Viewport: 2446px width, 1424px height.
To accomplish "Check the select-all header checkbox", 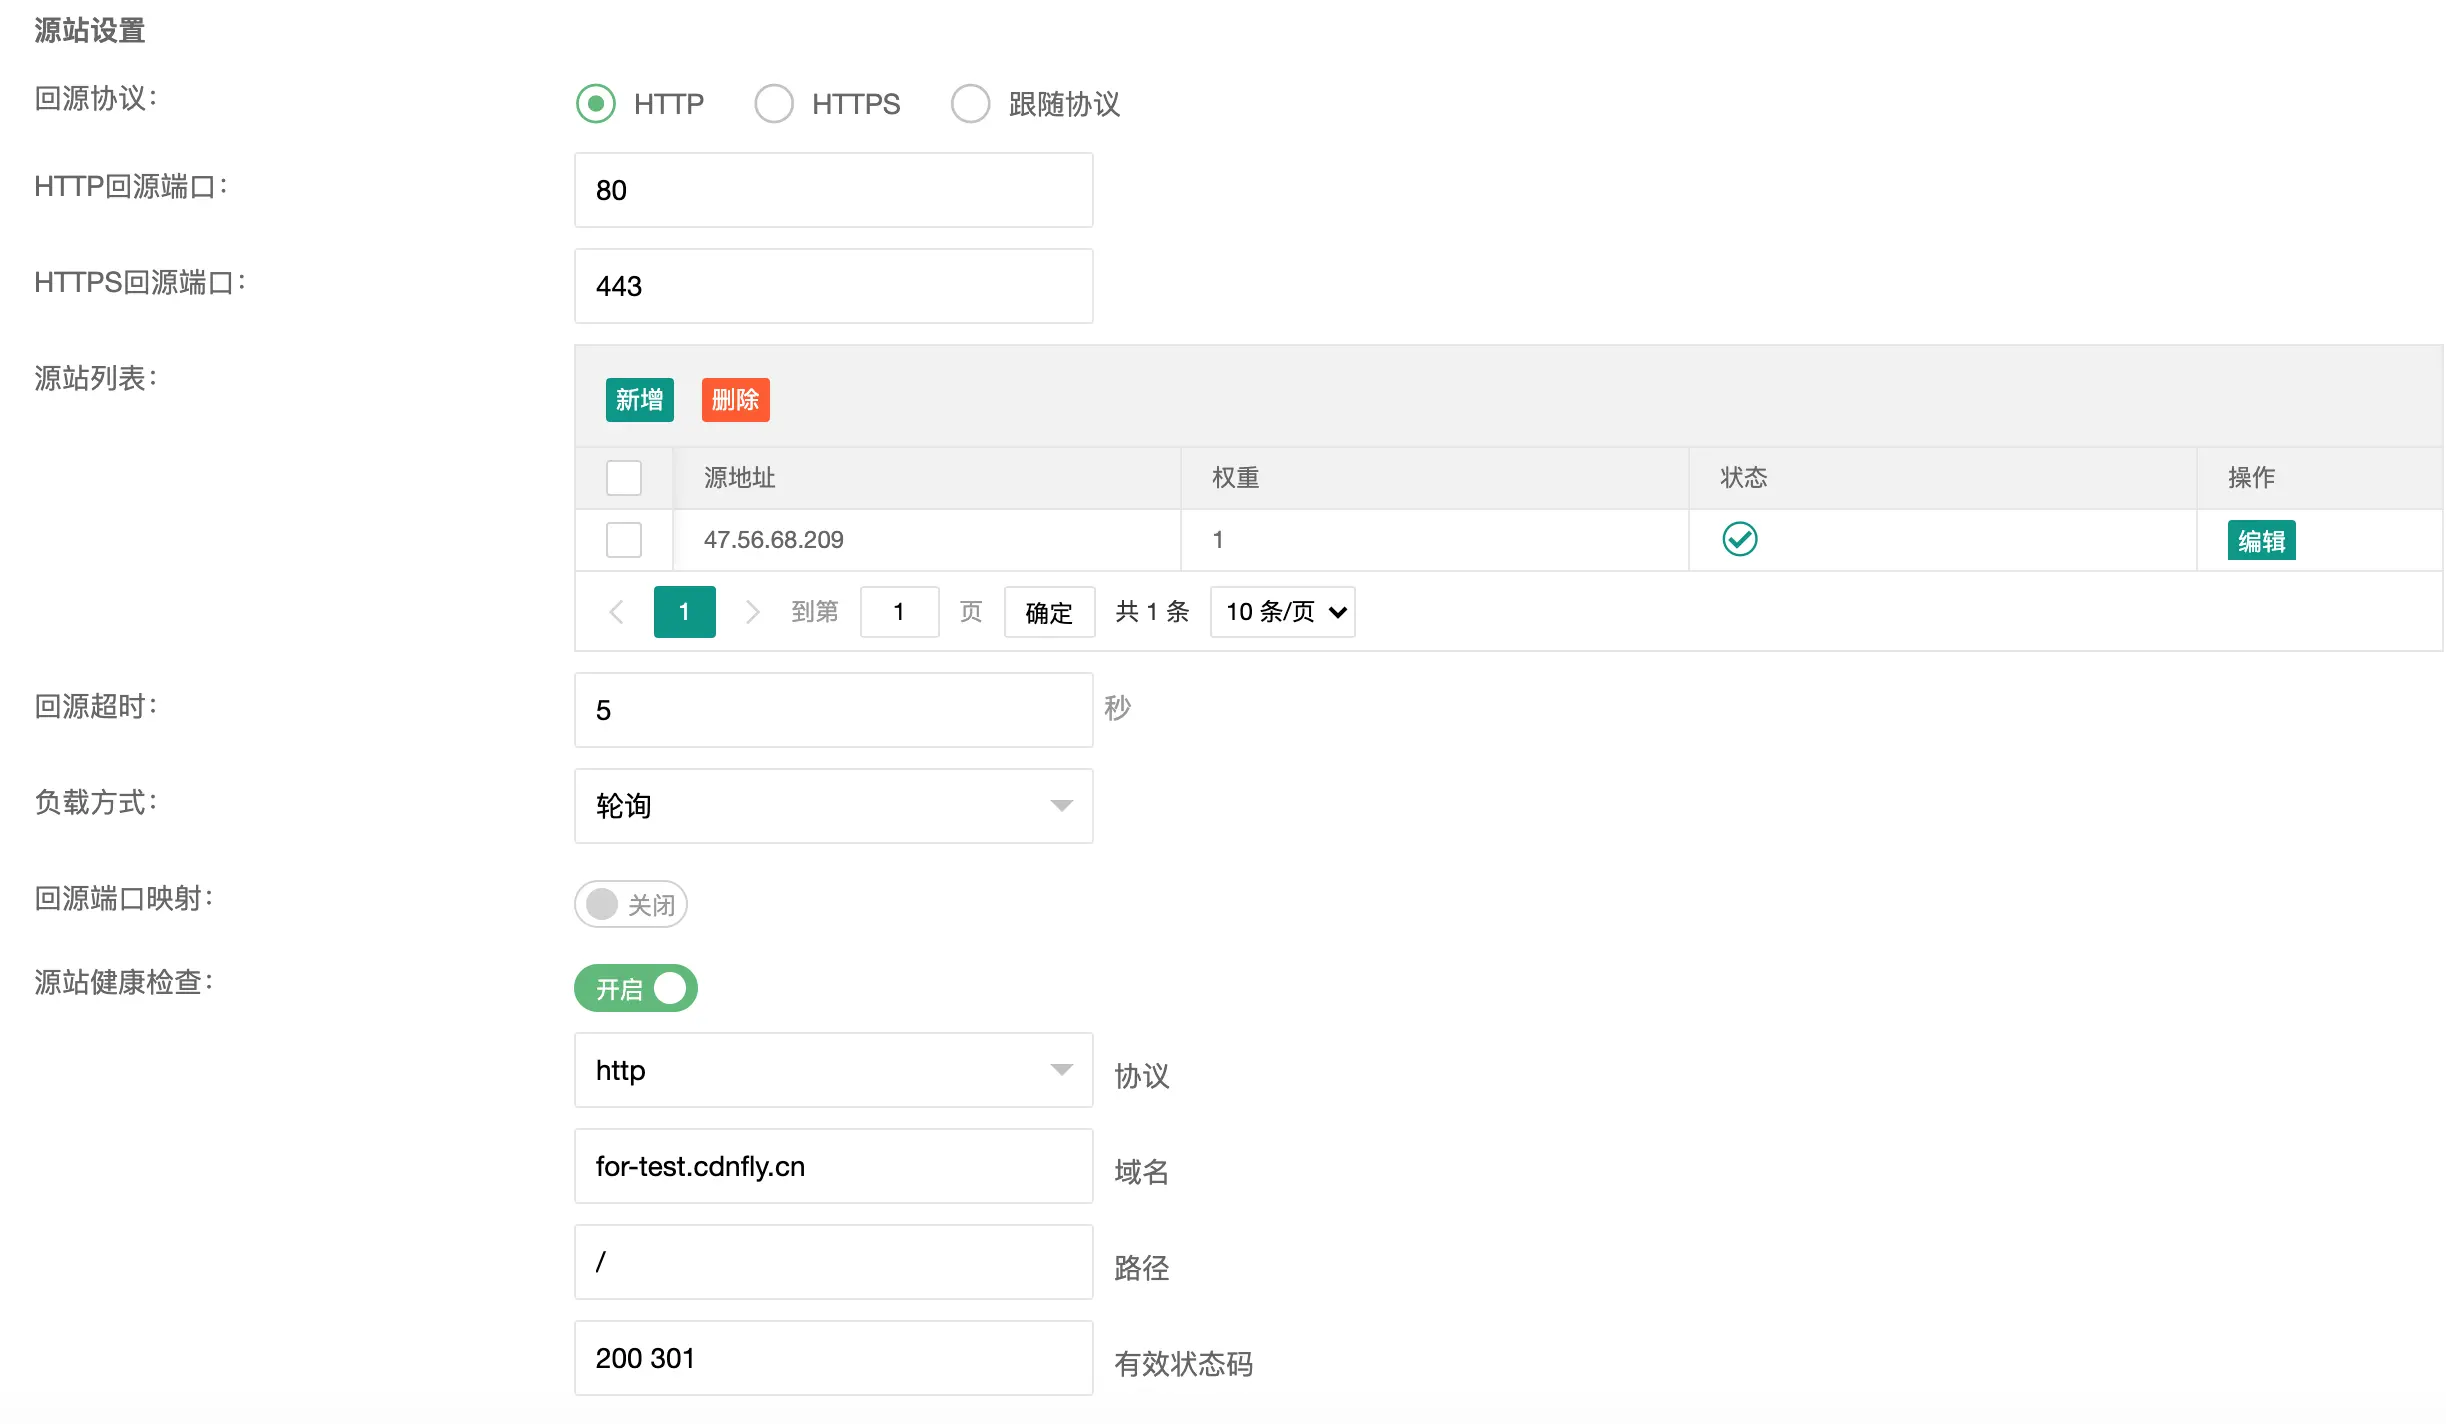I will coord(624,478).
